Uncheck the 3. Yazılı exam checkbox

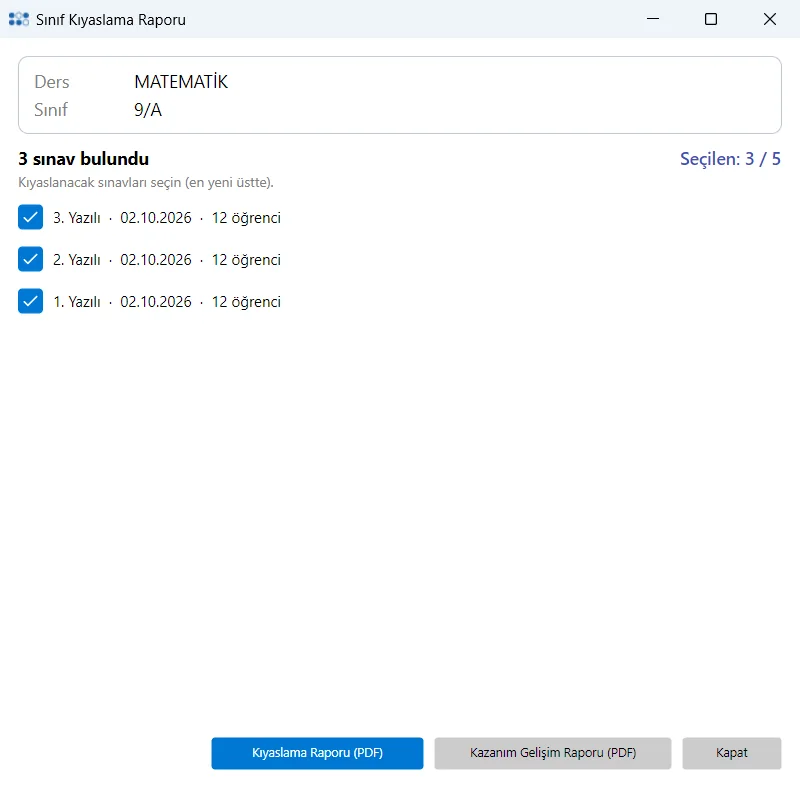click(31, 217)
